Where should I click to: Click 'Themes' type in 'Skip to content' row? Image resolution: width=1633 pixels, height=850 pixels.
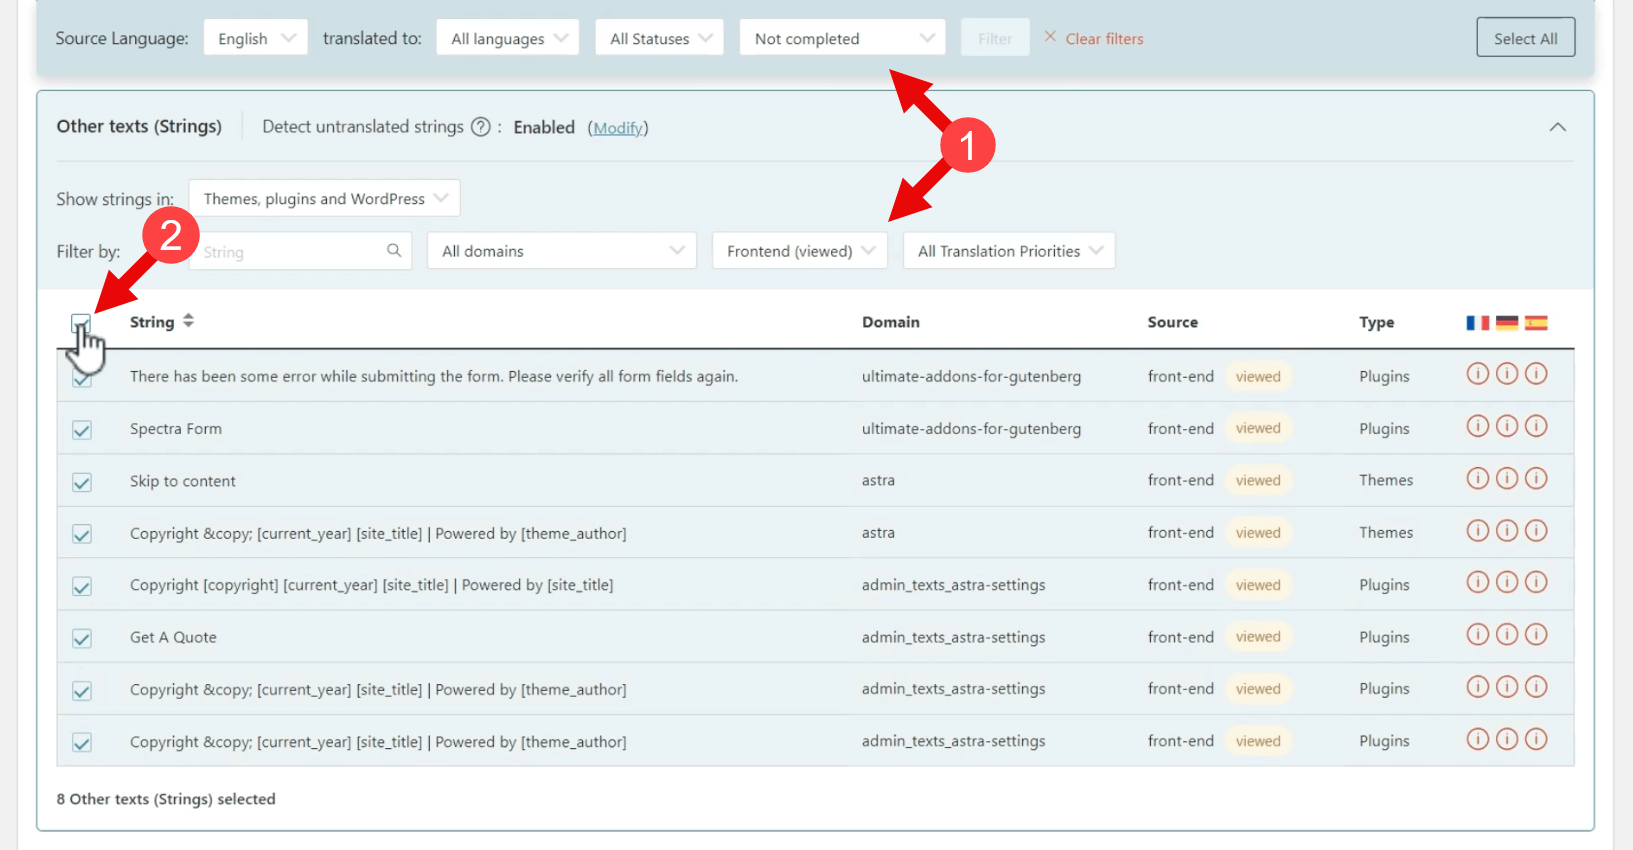pos(1386,480)
